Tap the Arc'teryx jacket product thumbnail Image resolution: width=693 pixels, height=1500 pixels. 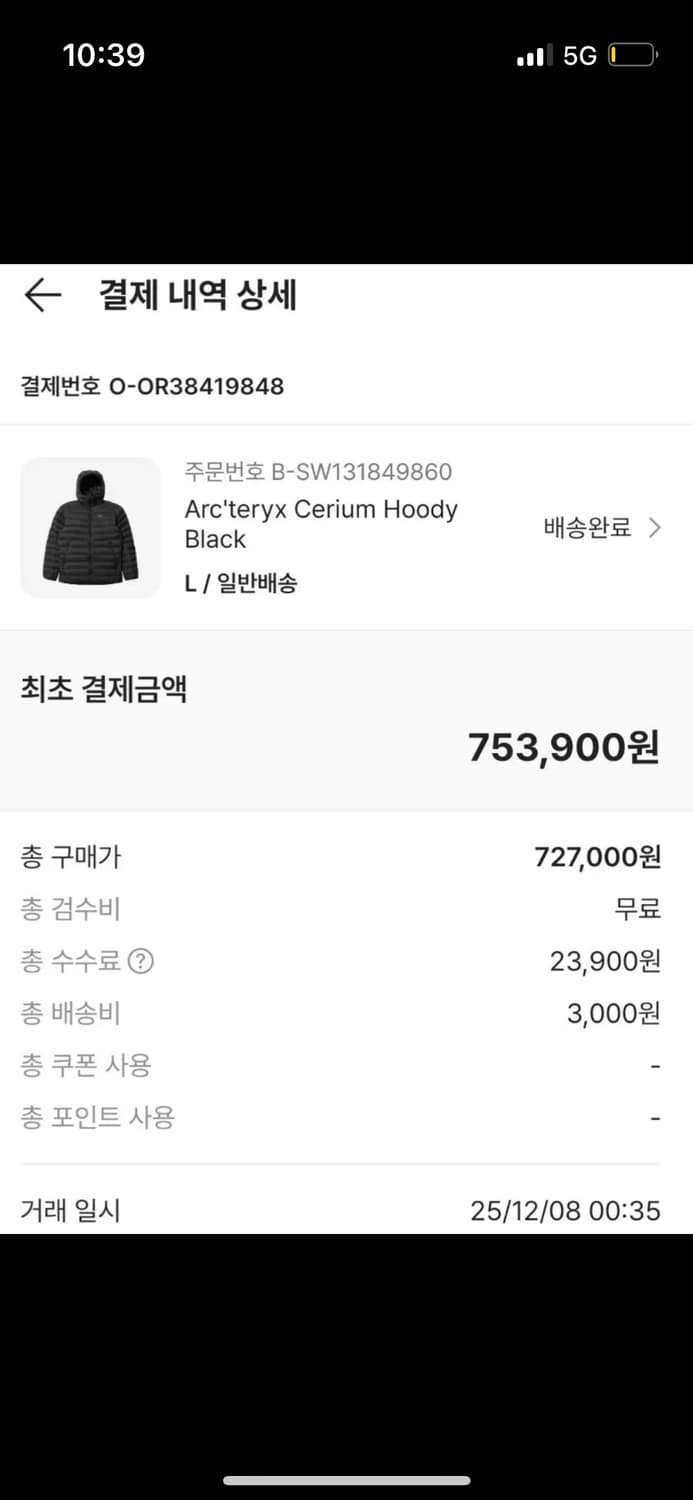pyautogui.click(x=90, y=528)
